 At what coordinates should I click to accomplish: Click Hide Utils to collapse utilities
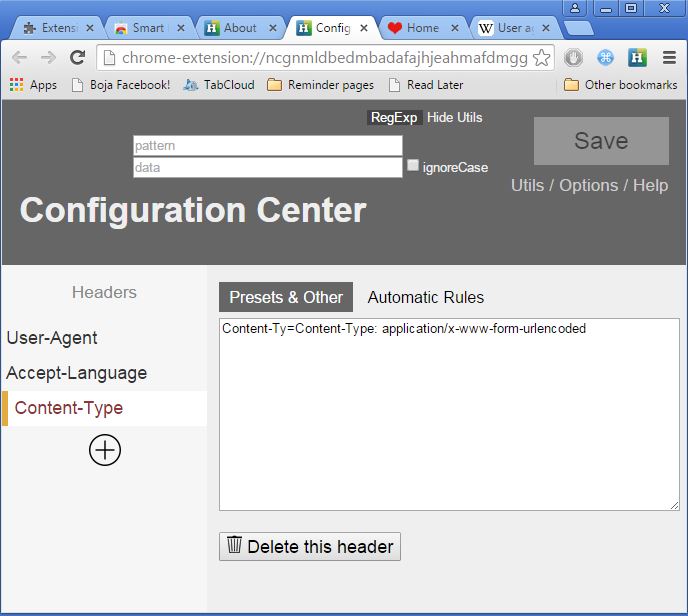(455, 117)
